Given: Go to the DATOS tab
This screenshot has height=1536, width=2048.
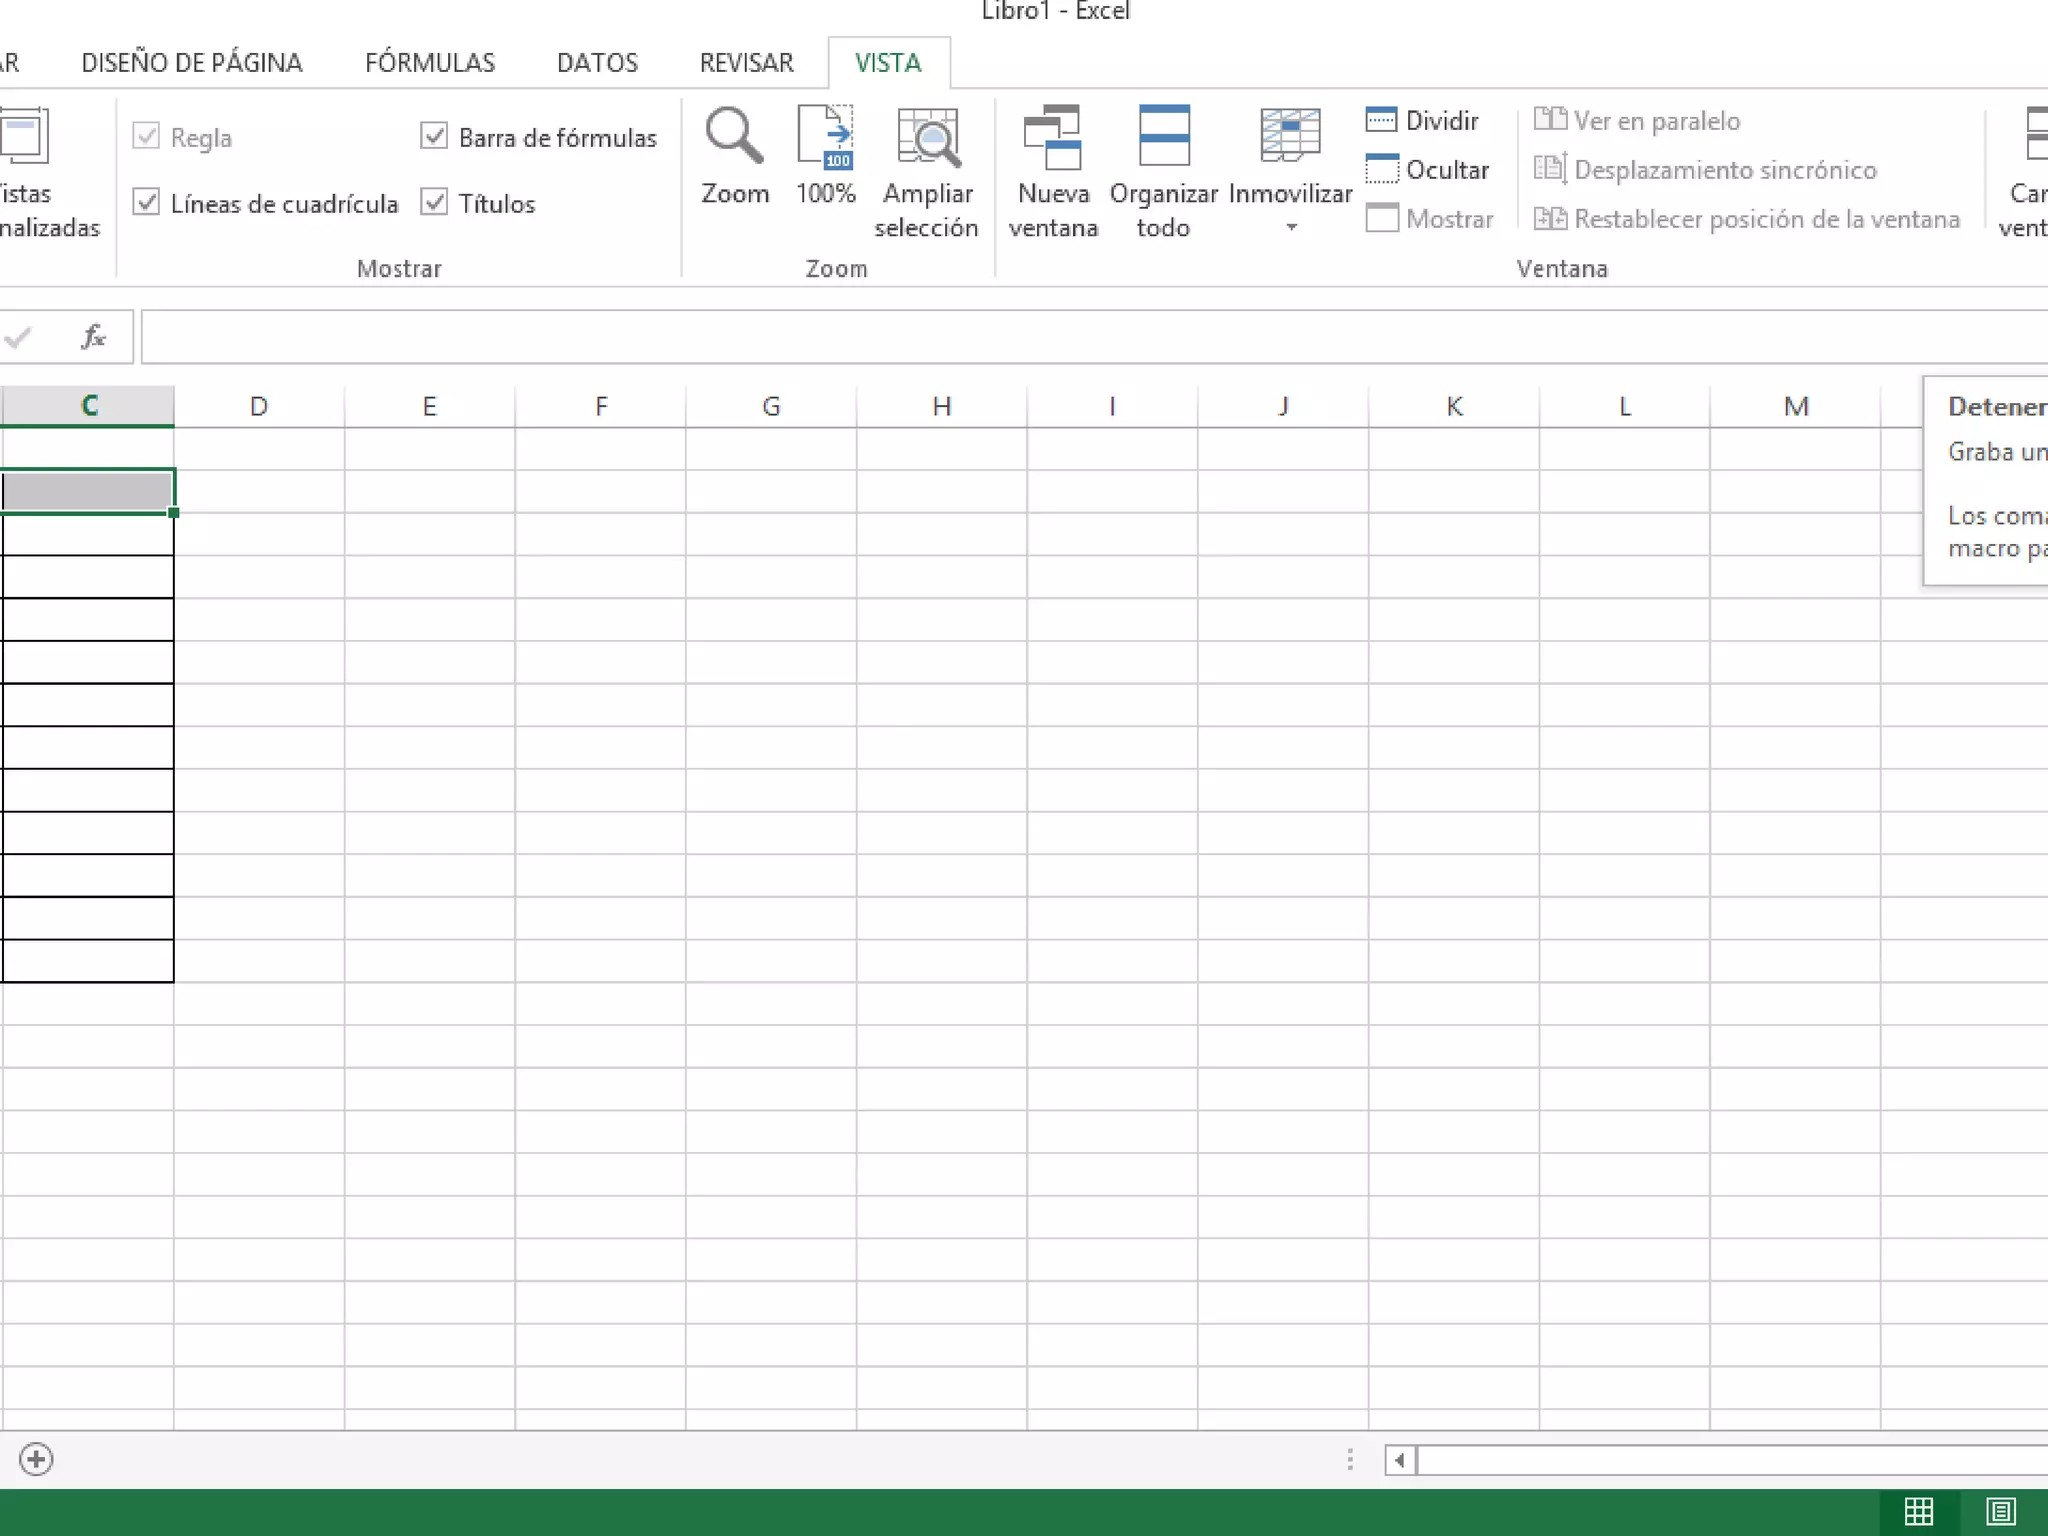Looking at the screenshot, I should (596, 63).
